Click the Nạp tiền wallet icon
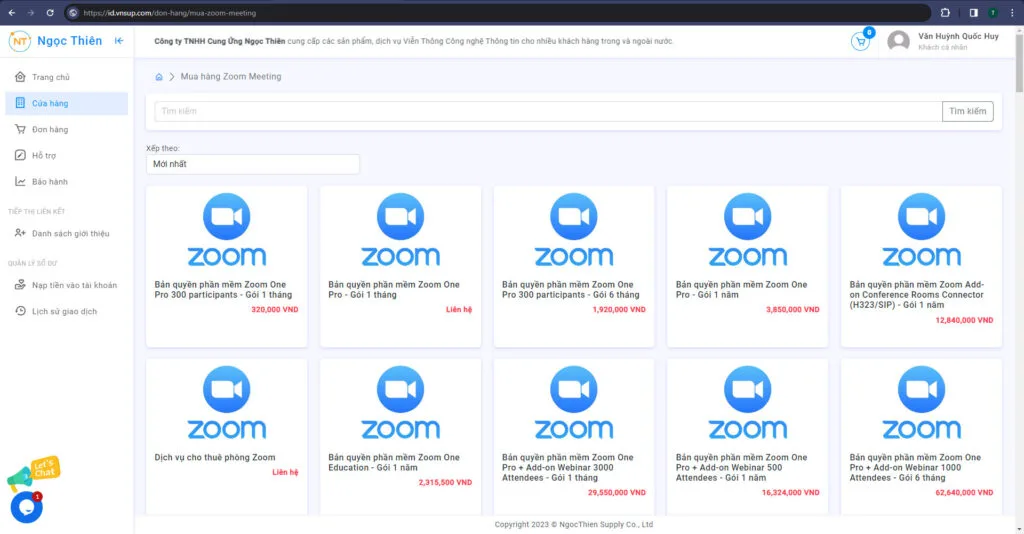Image resolution: width=1024 pixels, height=534 pixels. click(x=20, y=285)
